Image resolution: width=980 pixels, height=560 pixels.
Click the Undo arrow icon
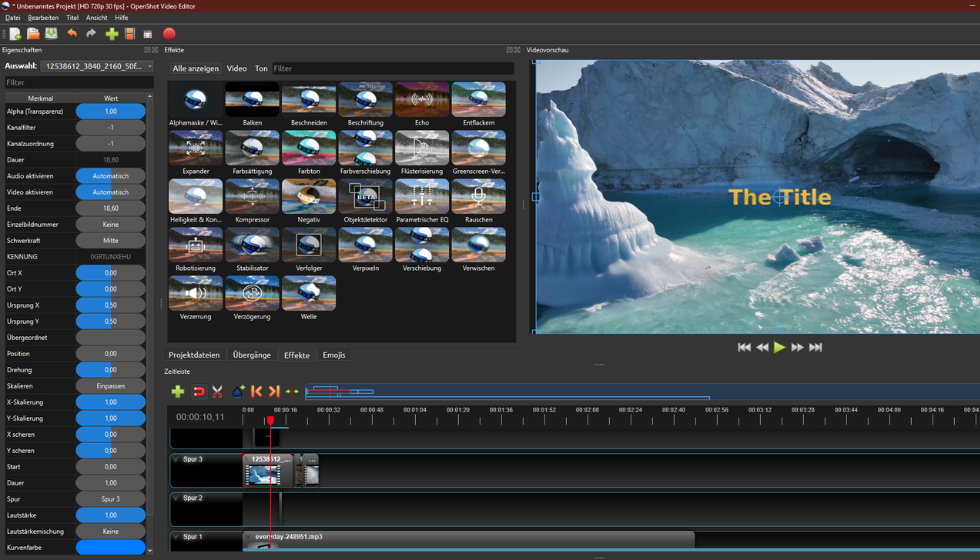(x=72, y=34)
